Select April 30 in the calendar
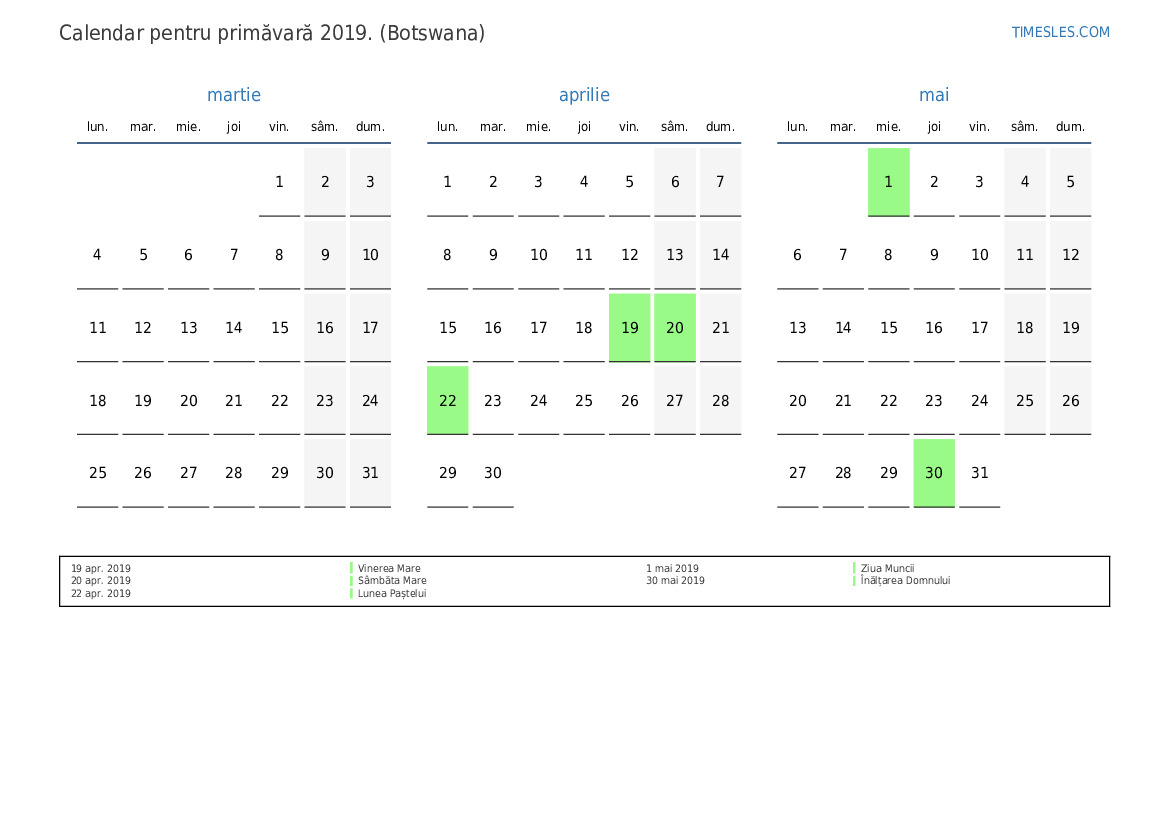Image resolution: width=1169 pixels, height=827 pixels. 493,473
